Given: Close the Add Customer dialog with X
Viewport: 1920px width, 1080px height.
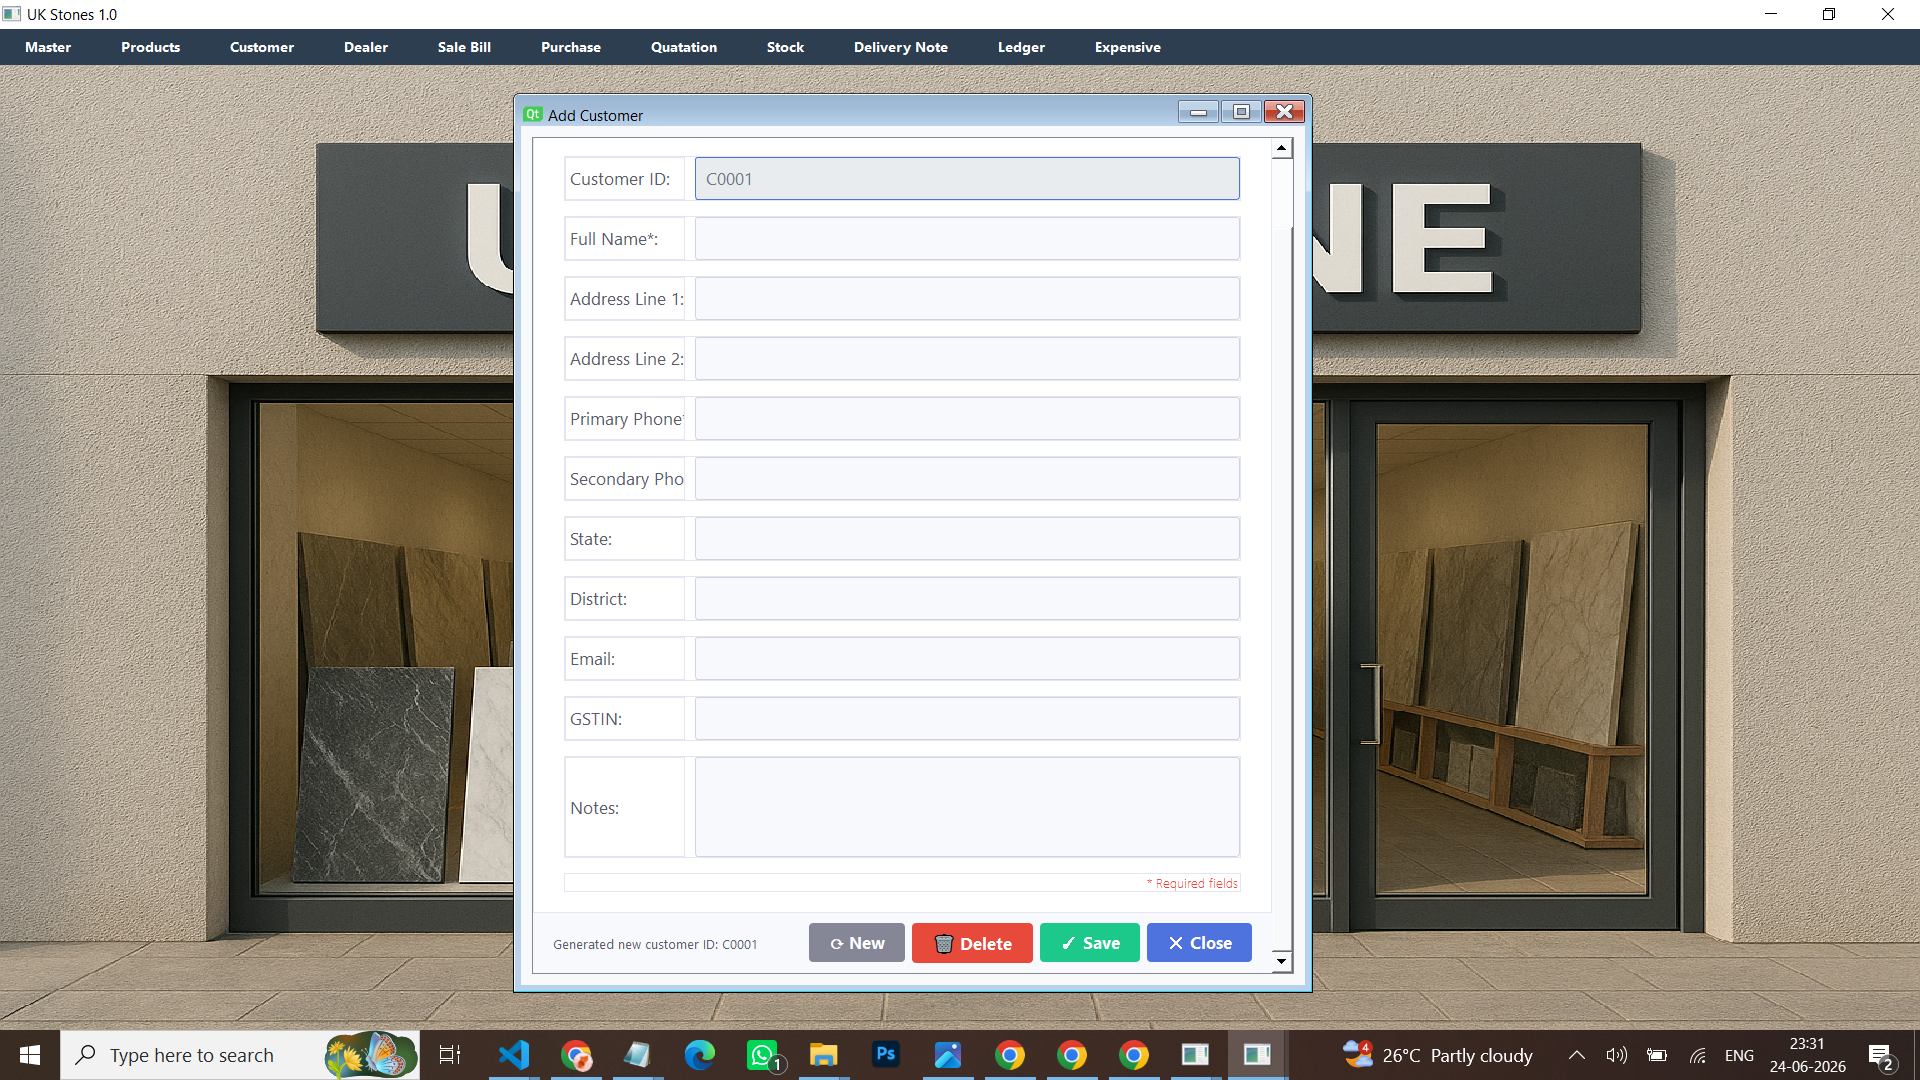Looking at the screenshot, I should (x=1284, y=112).
